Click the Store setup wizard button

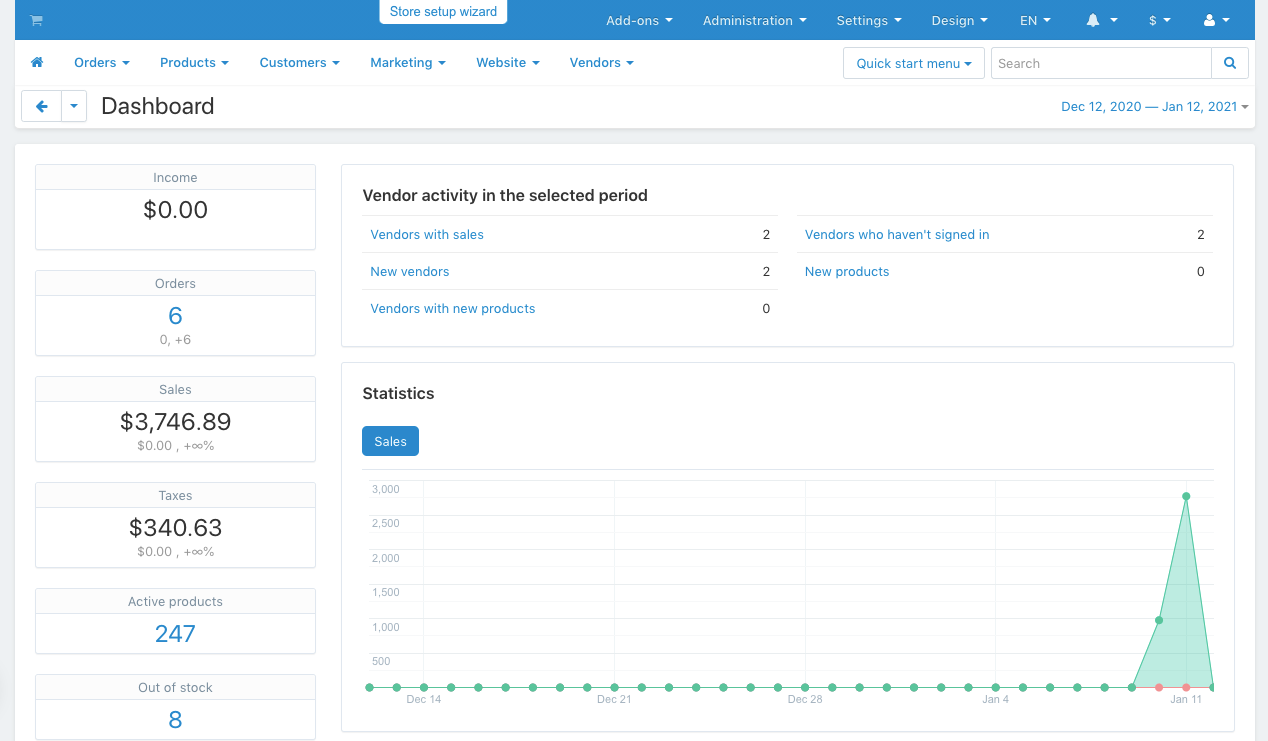pos(443,12)
